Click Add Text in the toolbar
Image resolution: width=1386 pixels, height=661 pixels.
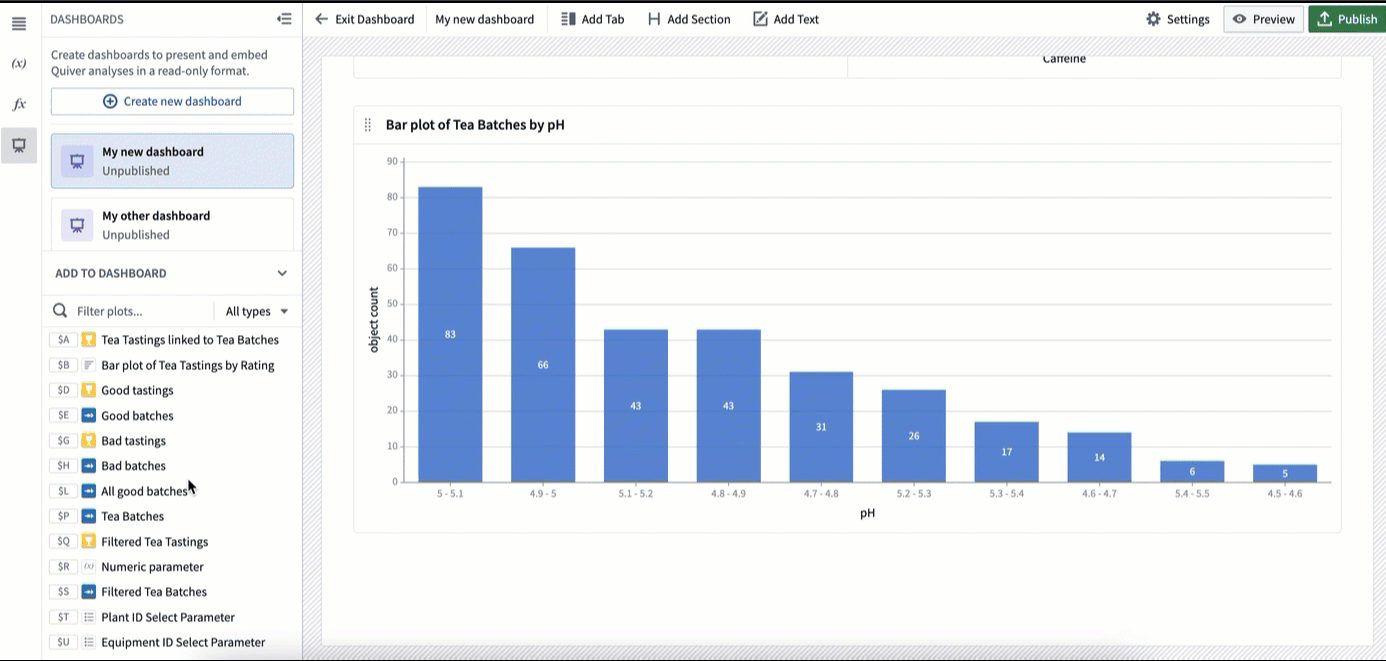click(786, 19)
